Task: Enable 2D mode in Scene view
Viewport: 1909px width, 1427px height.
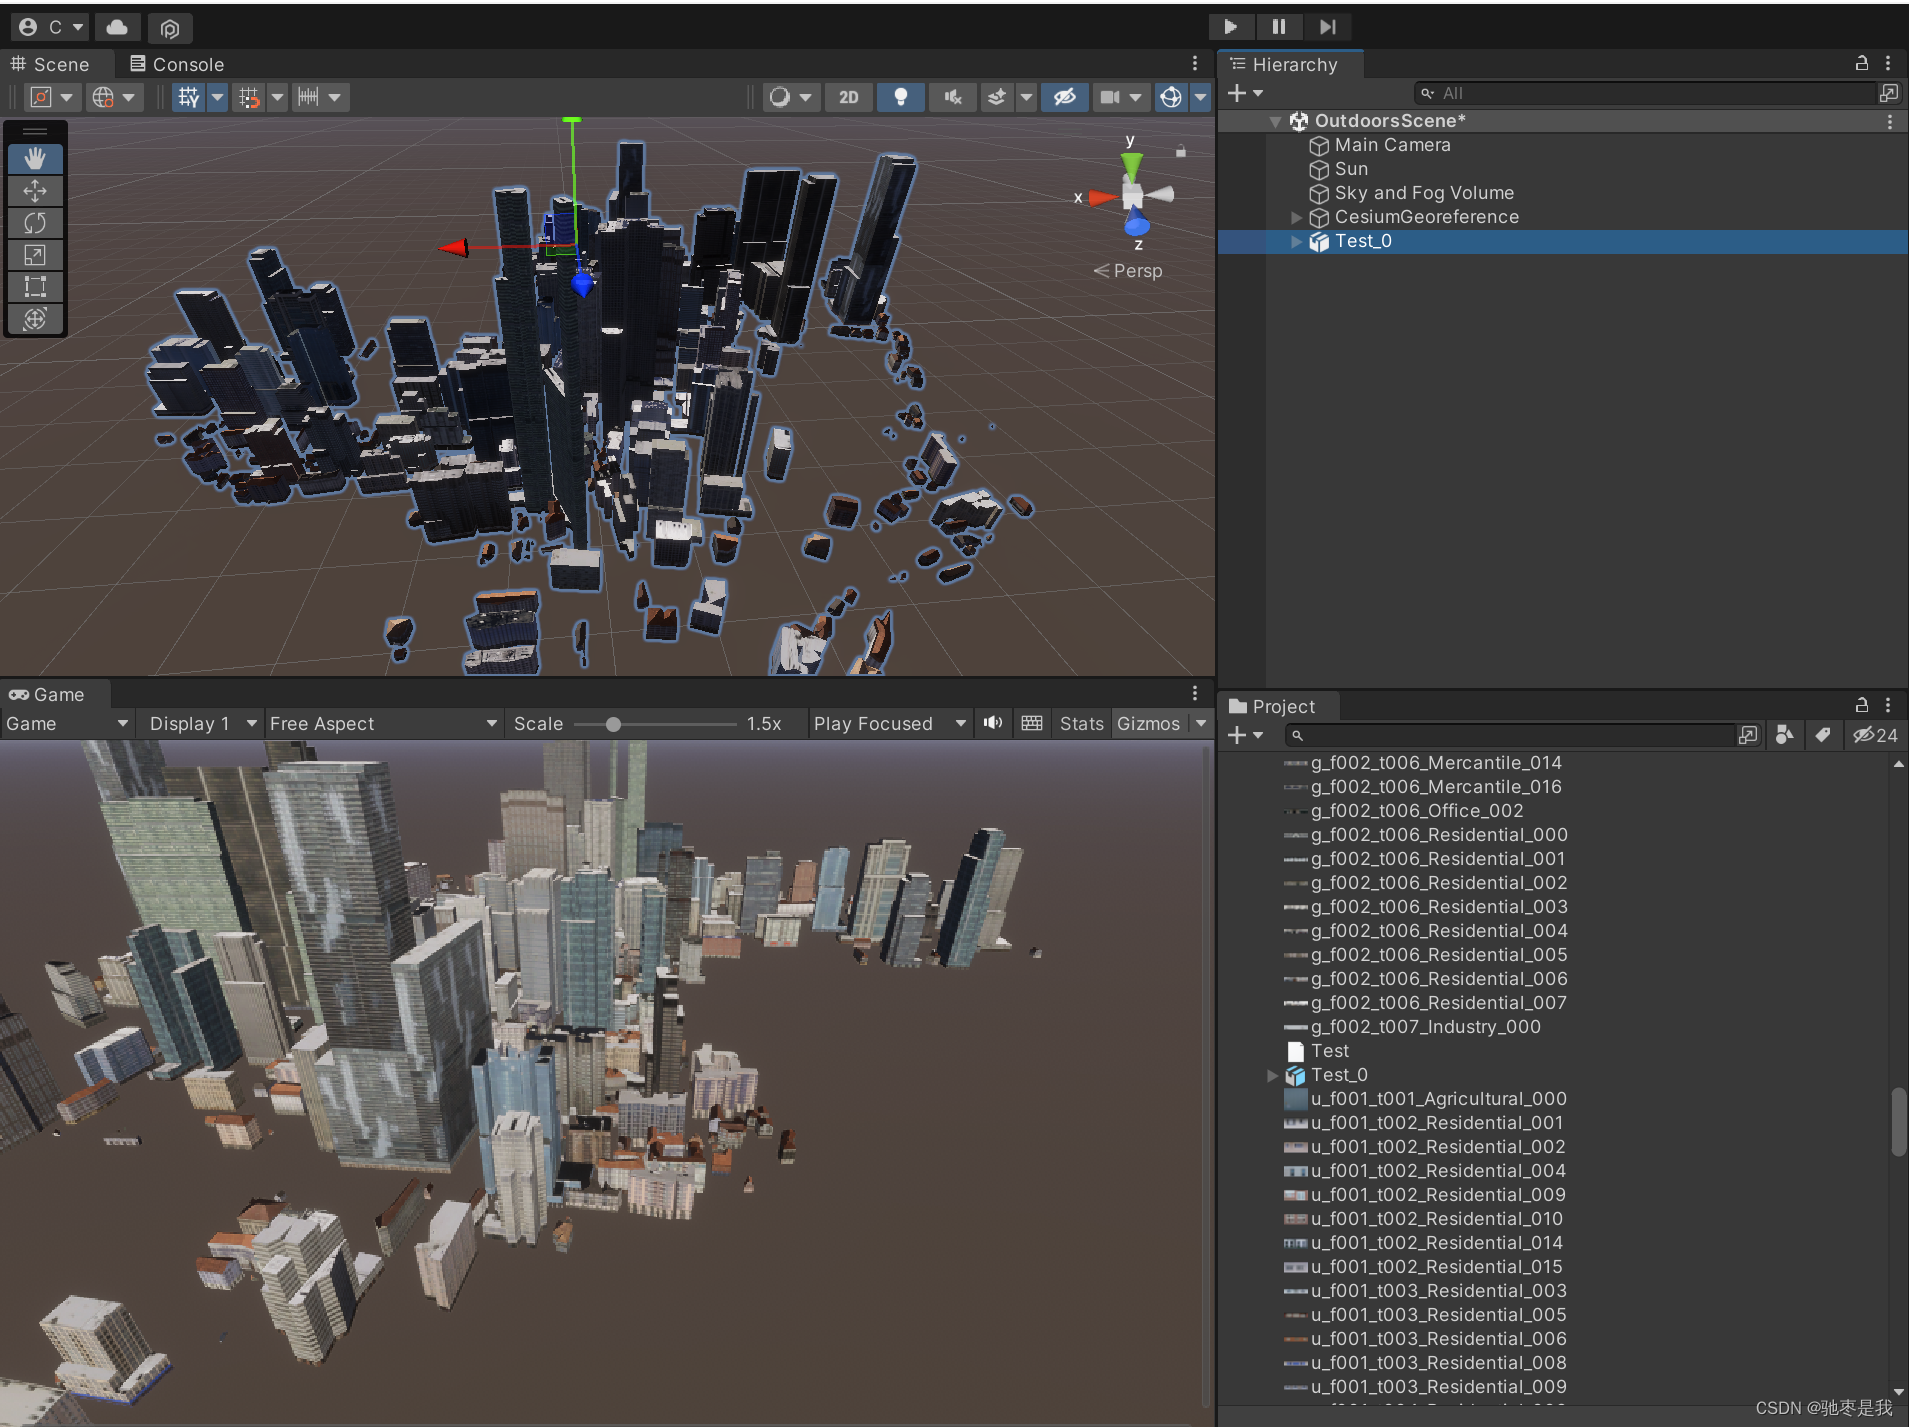Action: pyautogui.click(x=847, y=96)
